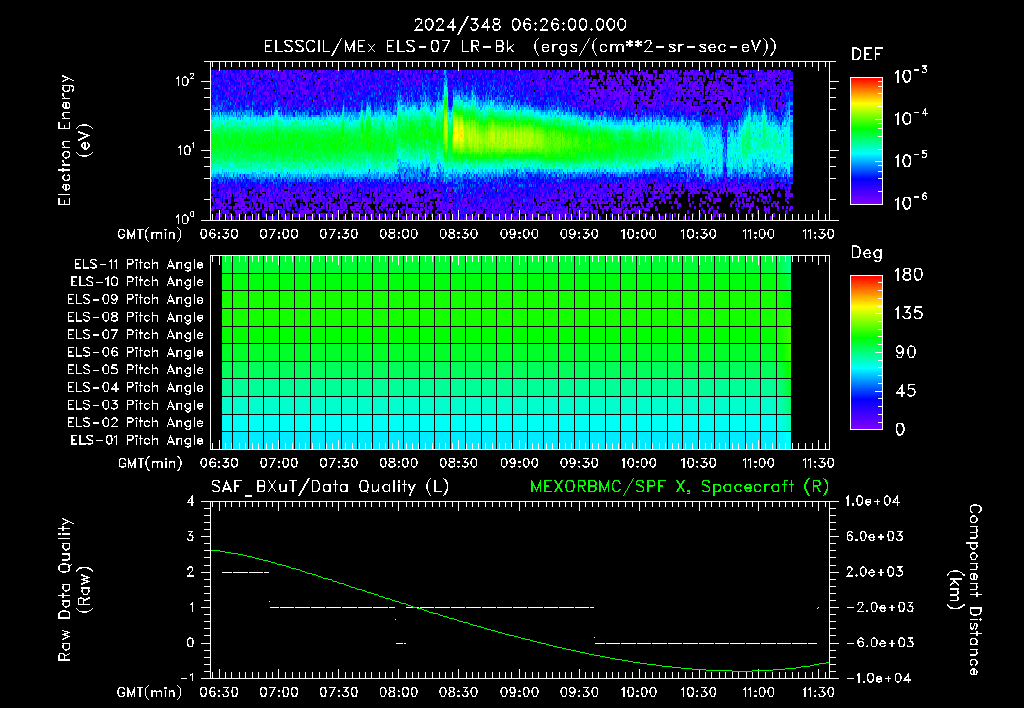Viewport: 1024px width, 708px height.
Task: Click the ELS-04 Pitch Angle row label
Action: 135,387
